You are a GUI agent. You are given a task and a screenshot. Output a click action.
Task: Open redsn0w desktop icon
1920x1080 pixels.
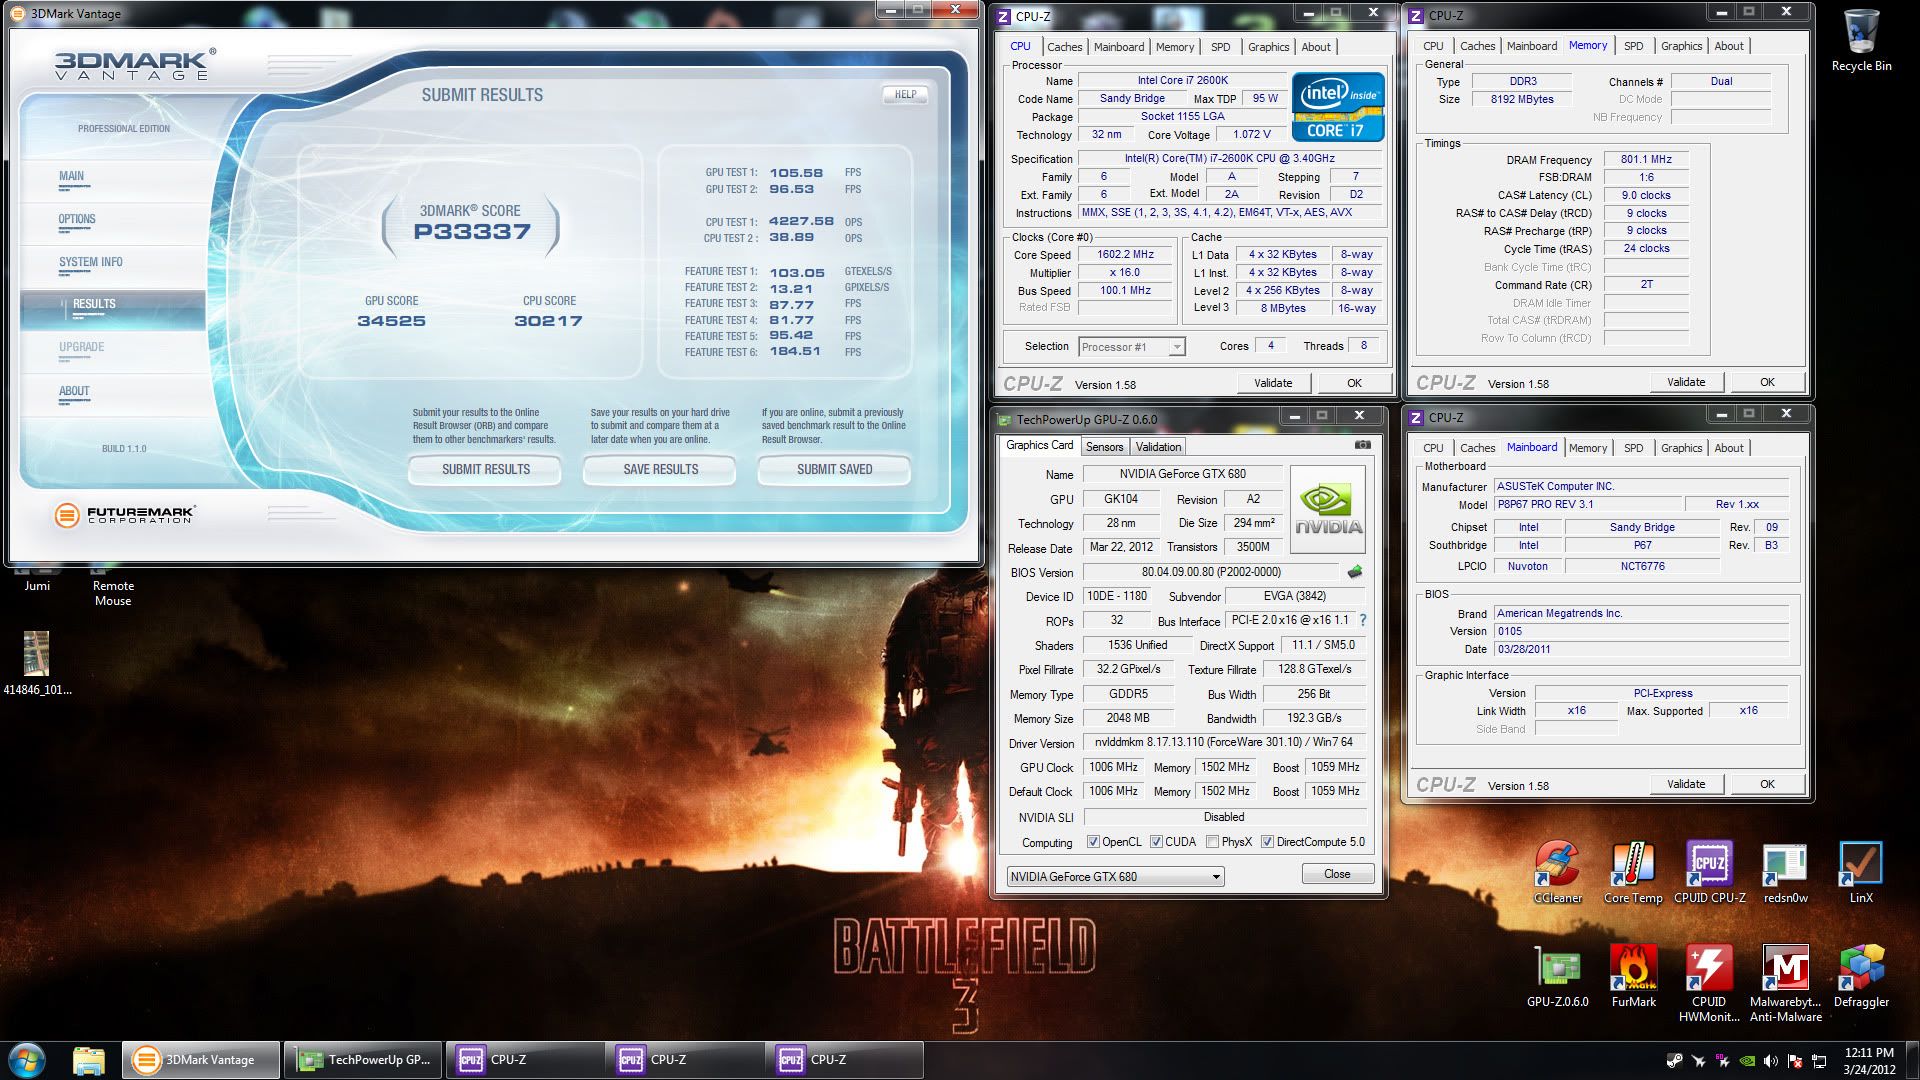click(1785, 873)
